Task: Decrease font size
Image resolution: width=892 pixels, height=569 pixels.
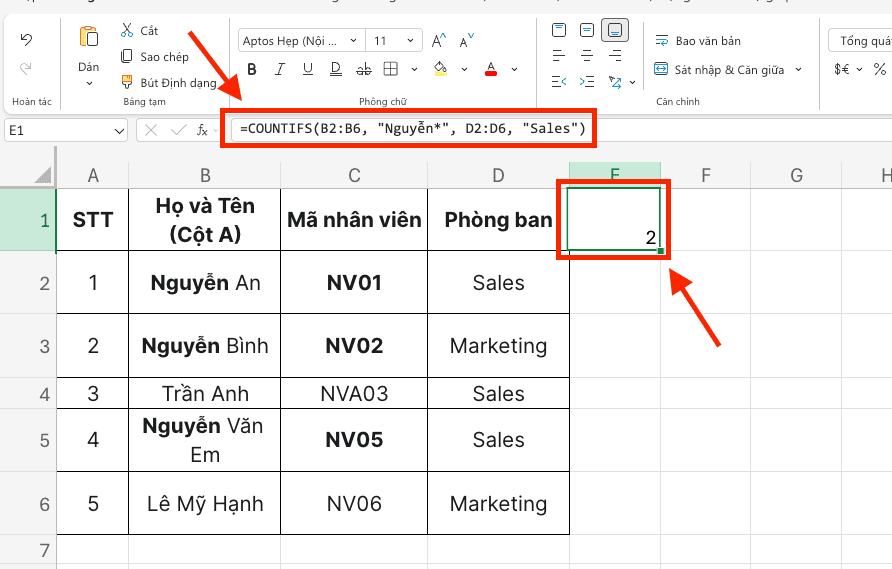Action: [x=466, y=40]
